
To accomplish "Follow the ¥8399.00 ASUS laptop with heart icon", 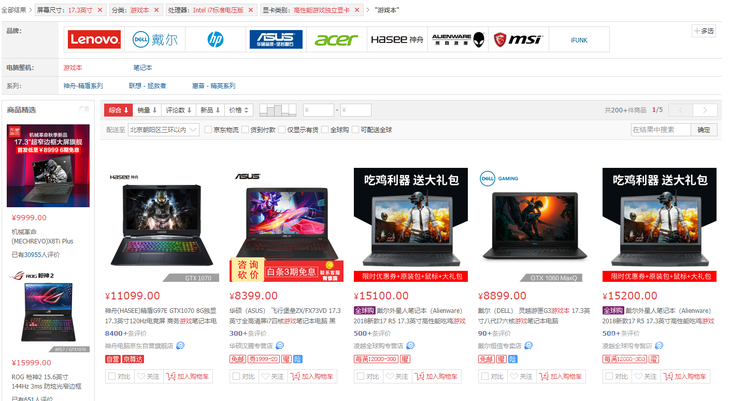I will click(x=272, y=376).
